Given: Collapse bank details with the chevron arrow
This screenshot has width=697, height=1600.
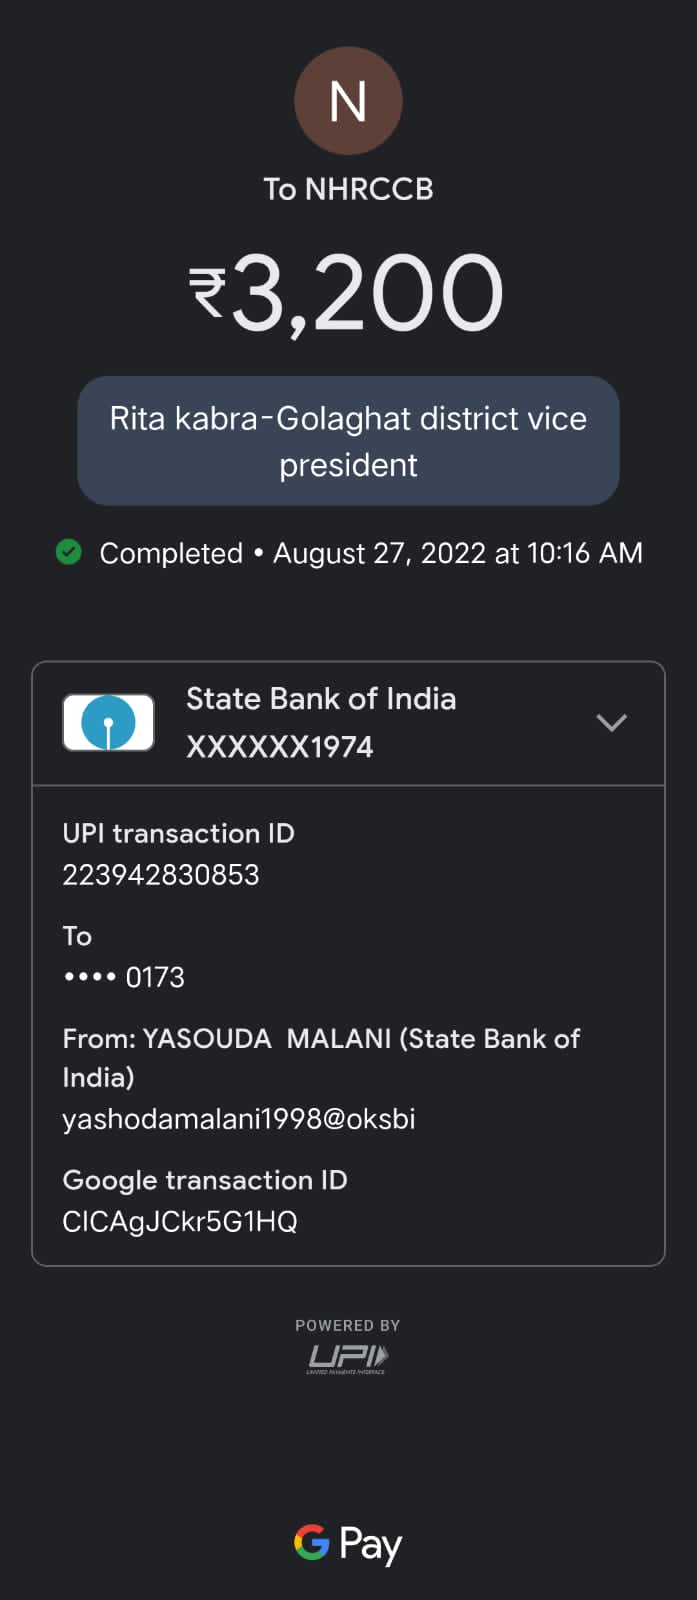Looking at the screenshot, I should (x=611, y=722).
